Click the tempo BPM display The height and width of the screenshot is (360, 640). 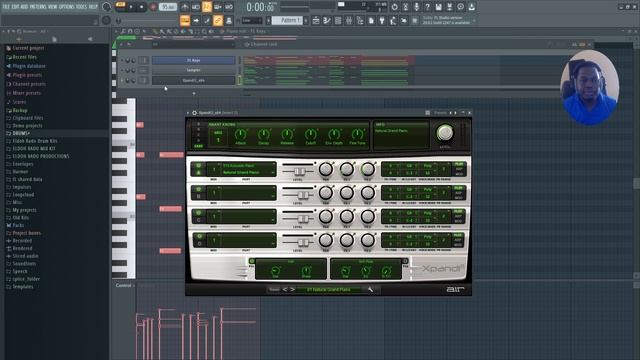tap(168, 7)
